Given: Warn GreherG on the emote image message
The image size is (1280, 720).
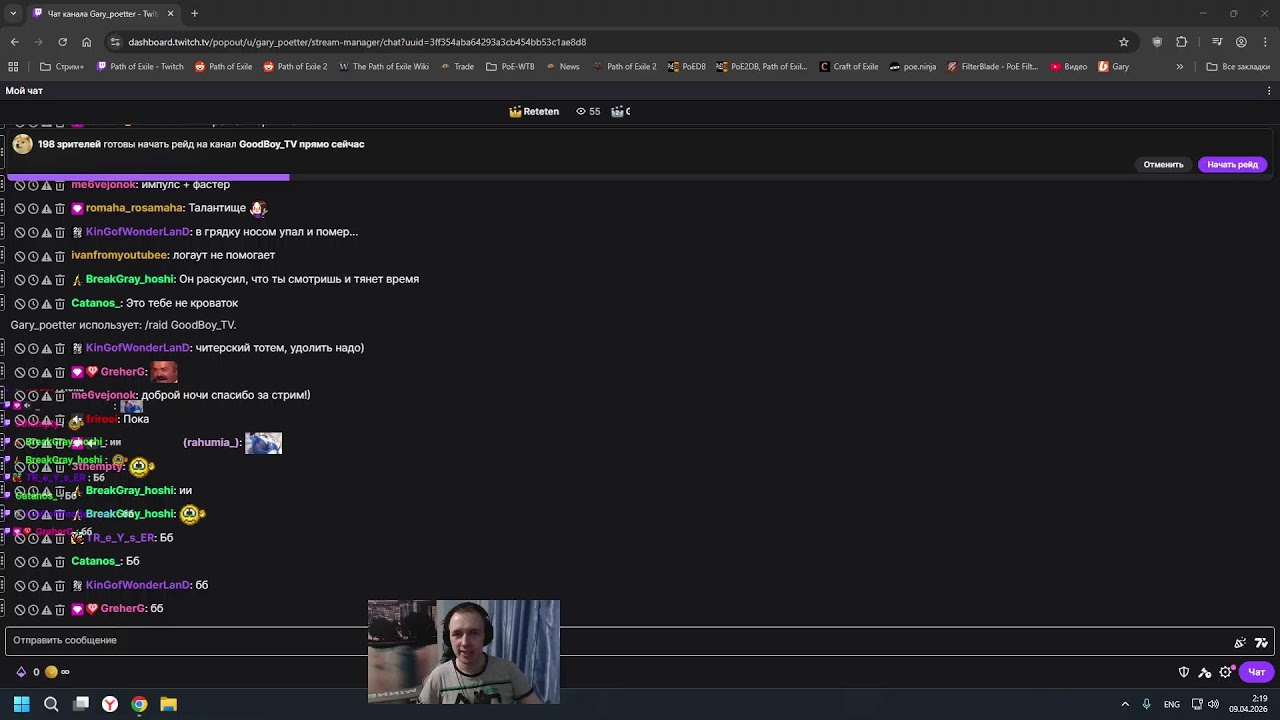Looking at the screenshot, I should pyautogui.click(x=46, y=373).
